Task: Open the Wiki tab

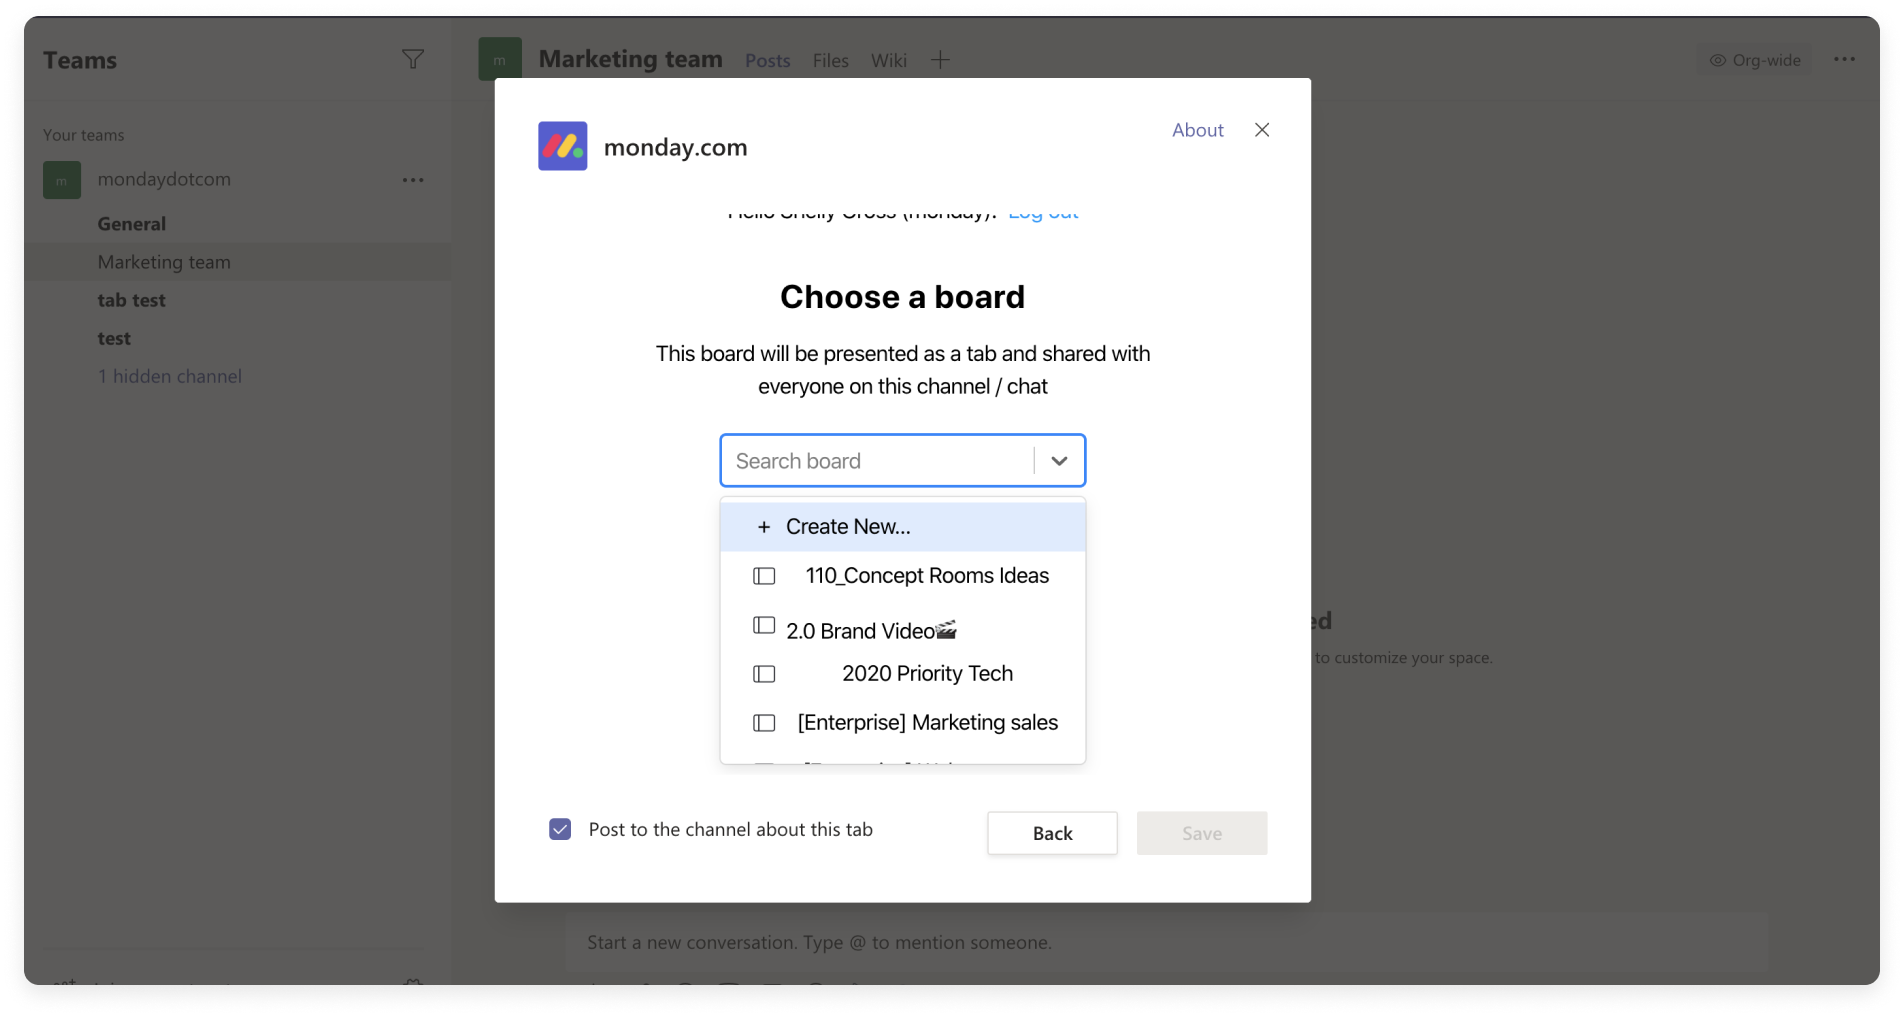Action: click(888, 60)
